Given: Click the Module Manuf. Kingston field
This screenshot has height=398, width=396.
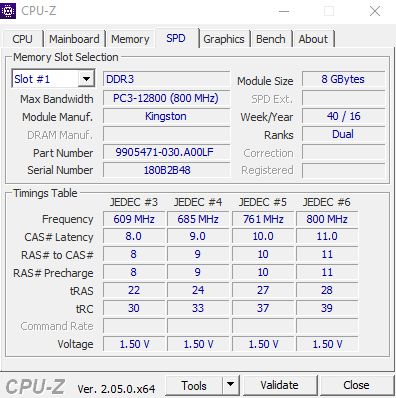Looking at the screenshot, I should coord(166,116).
